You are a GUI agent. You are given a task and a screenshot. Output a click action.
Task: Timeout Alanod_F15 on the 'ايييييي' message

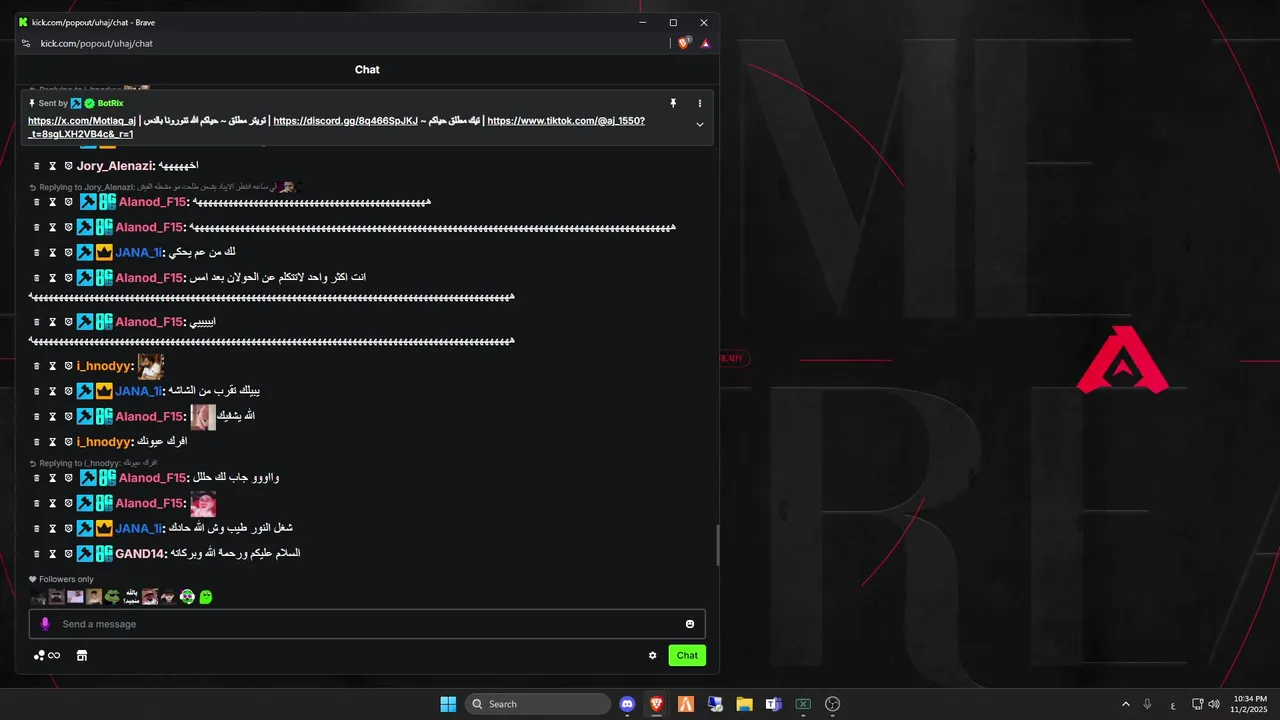[x=53, y=322]
